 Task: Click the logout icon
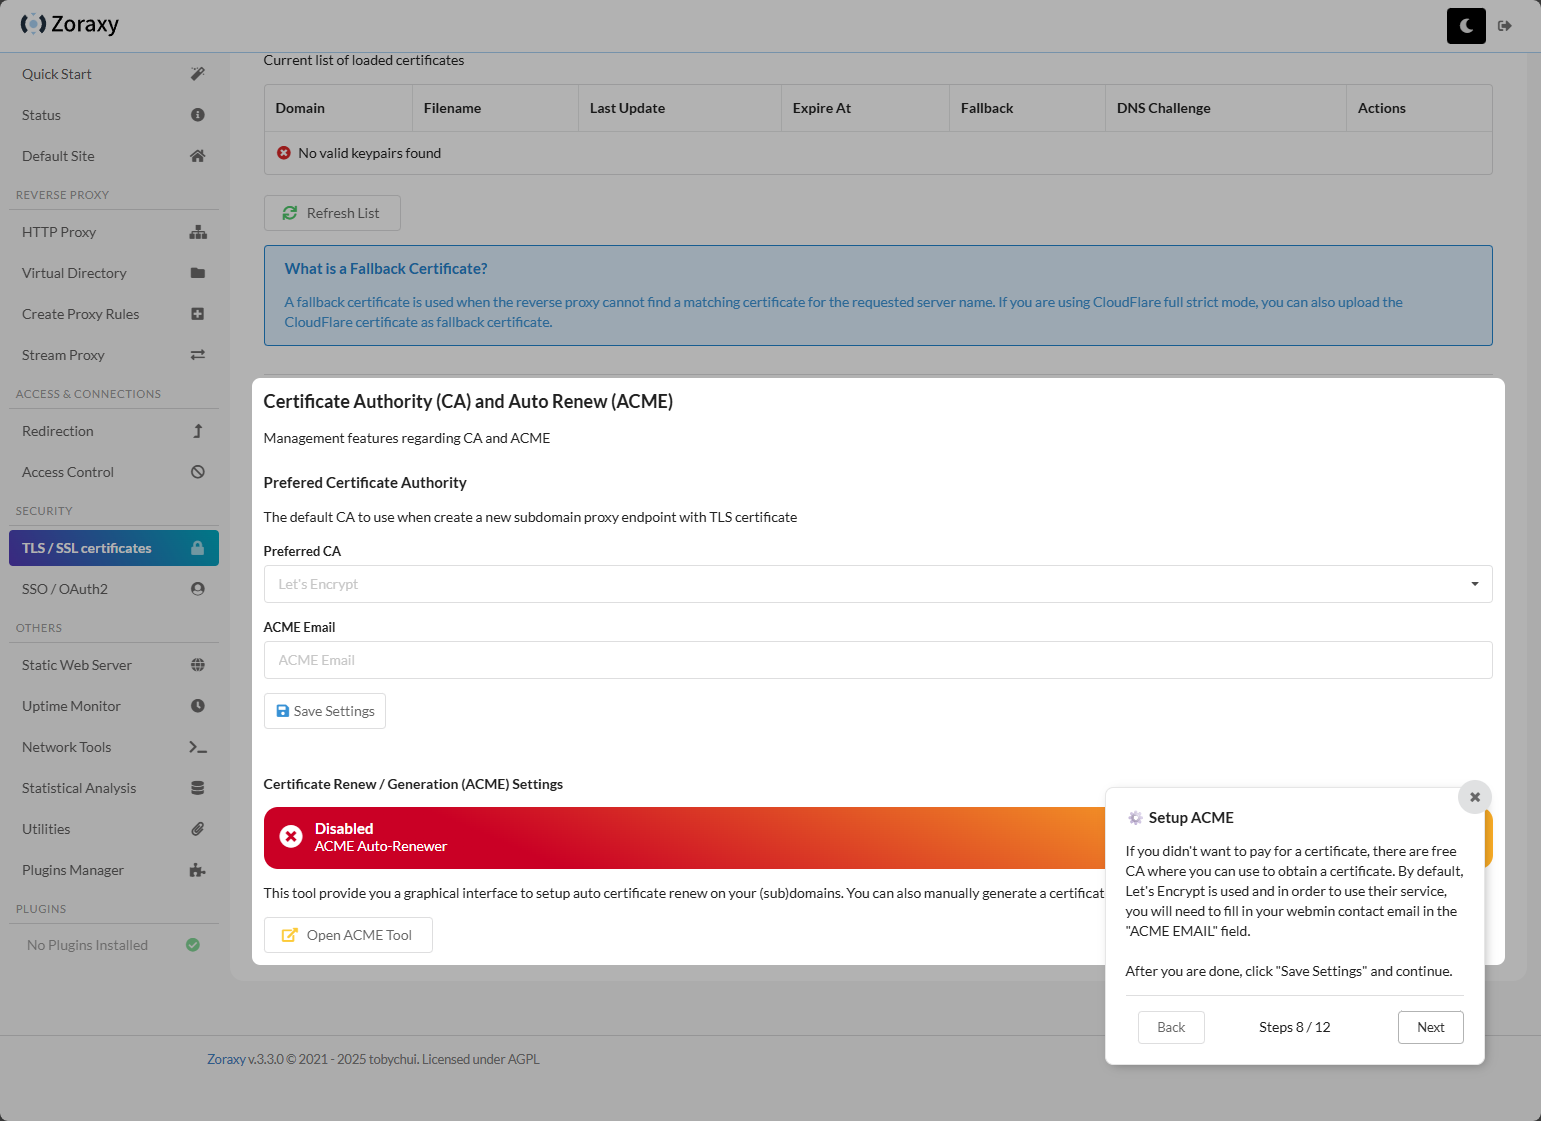tap(1505, 26)
